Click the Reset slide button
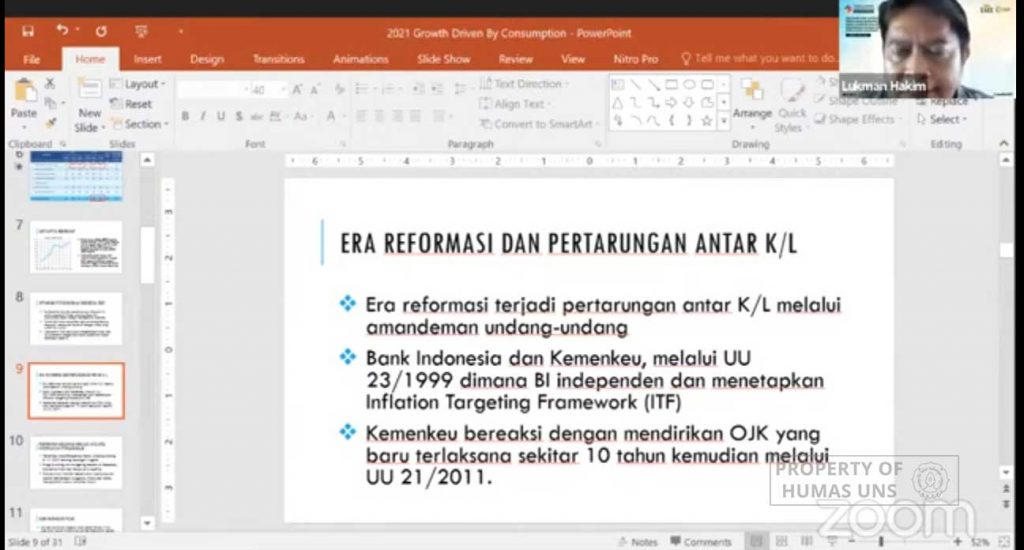Screen dimensions: 1024x550 [x=131, y=104]
